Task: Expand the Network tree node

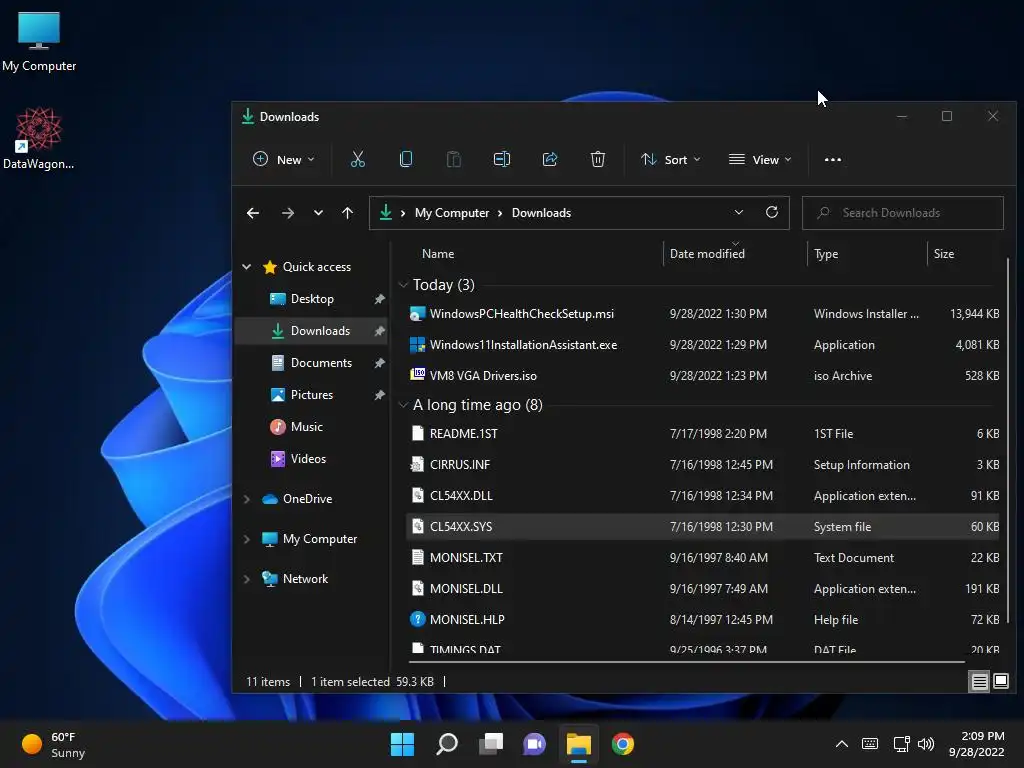Action: pyautogui.click(x=247, y=579)
